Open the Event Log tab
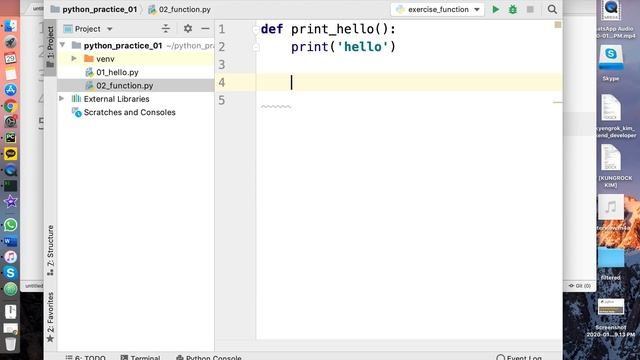Image resolution: width=640 pixels, height=360 pixels. [x=519, y=357]
